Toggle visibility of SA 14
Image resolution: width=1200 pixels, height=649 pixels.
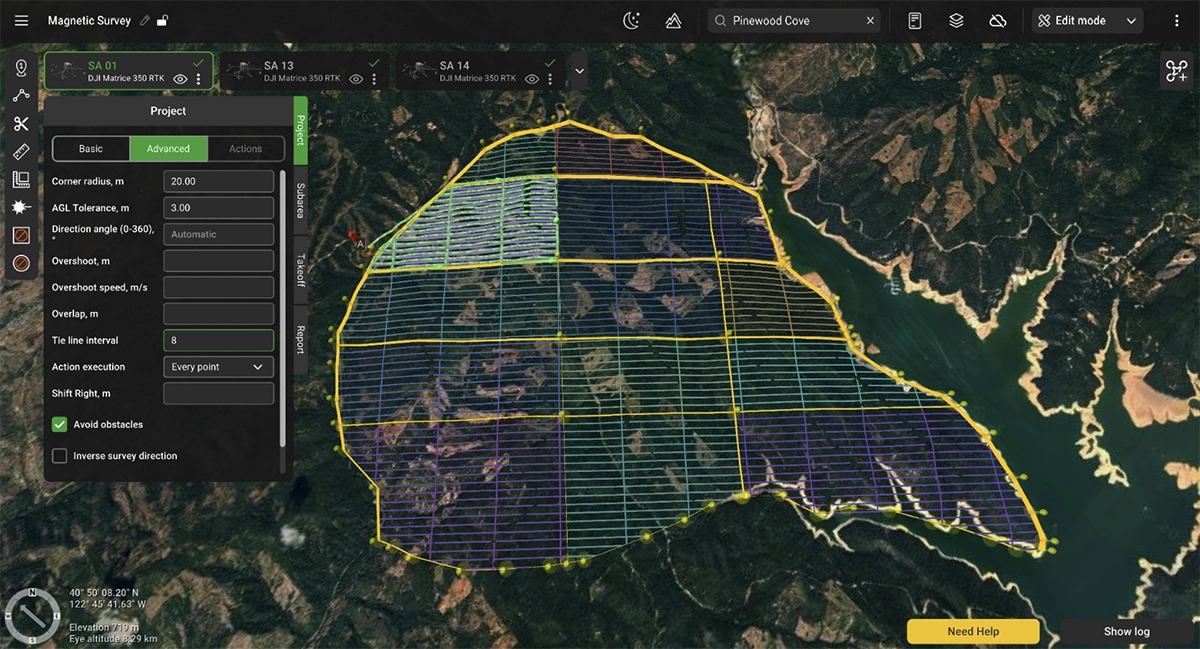(532, 79)
